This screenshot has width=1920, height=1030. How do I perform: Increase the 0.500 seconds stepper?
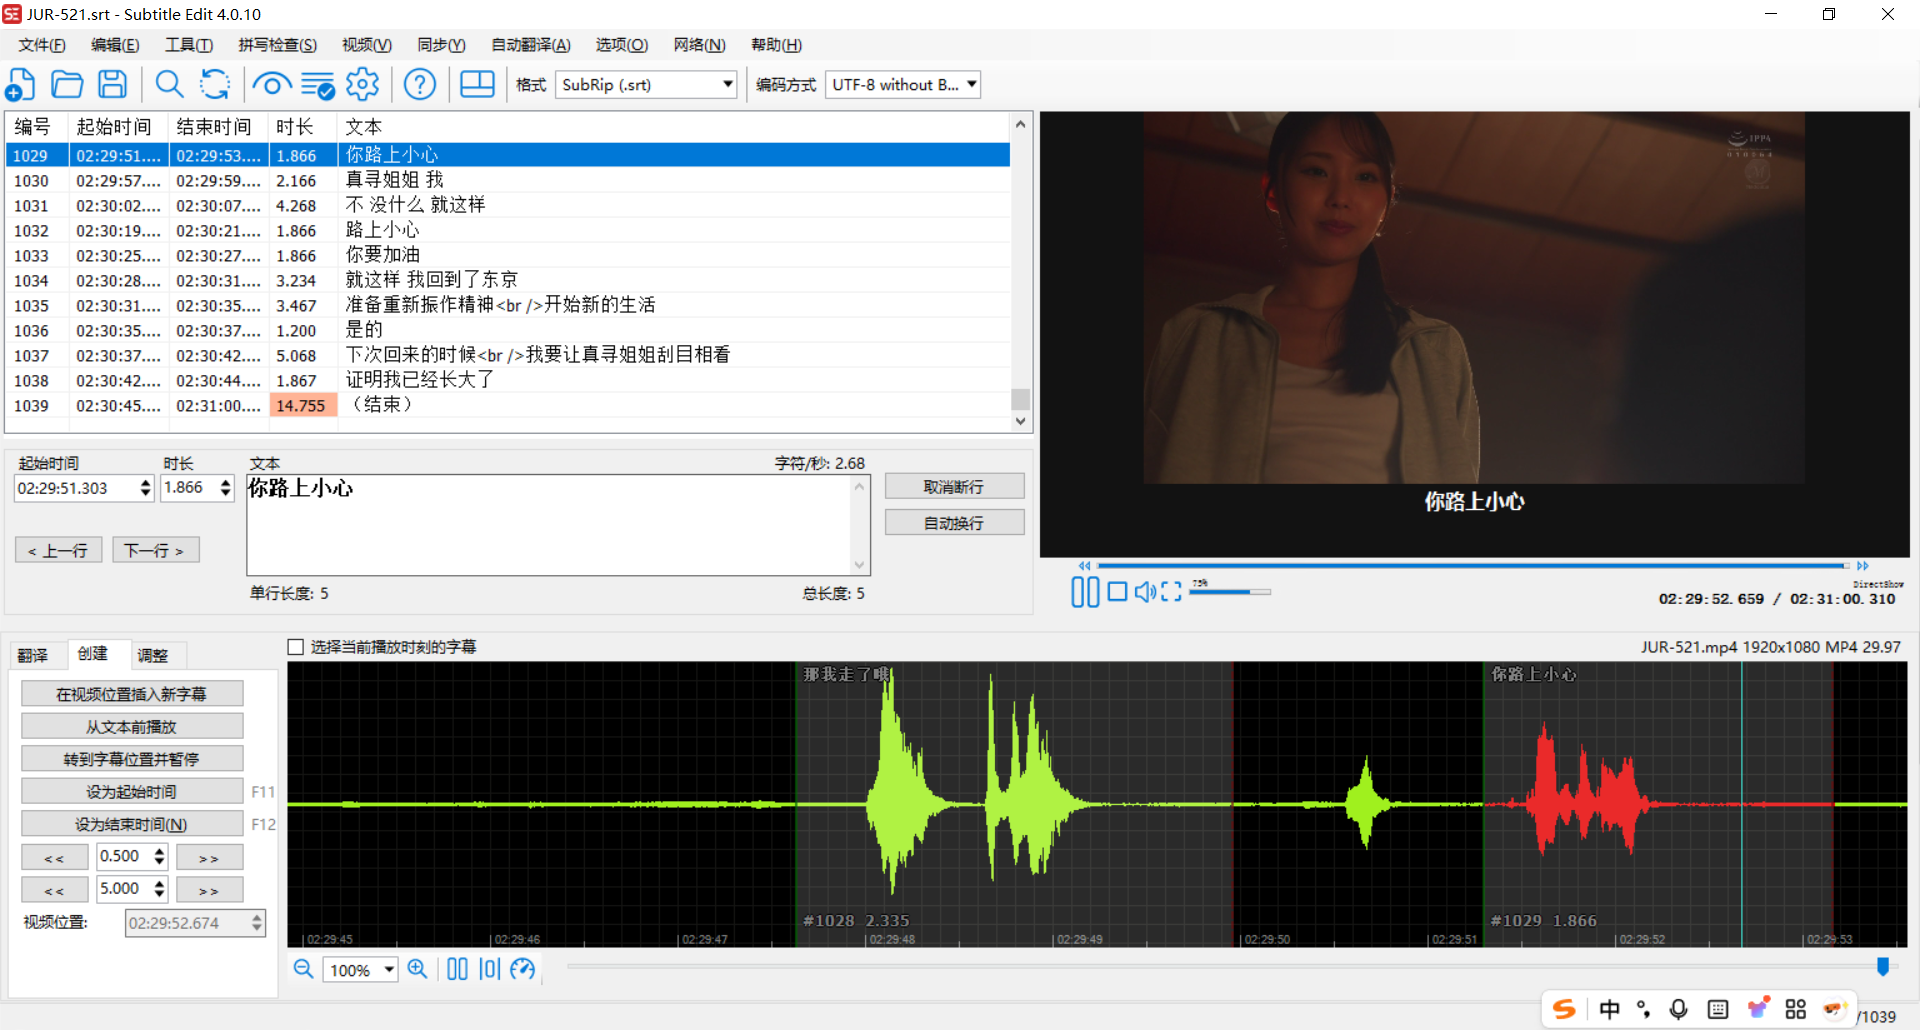click(159, 851)
